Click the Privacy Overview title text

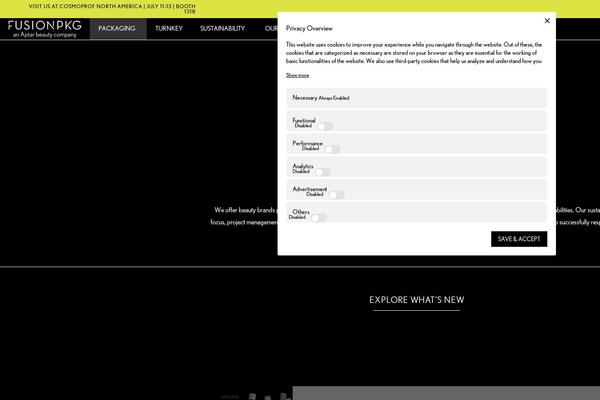point(309,28)
